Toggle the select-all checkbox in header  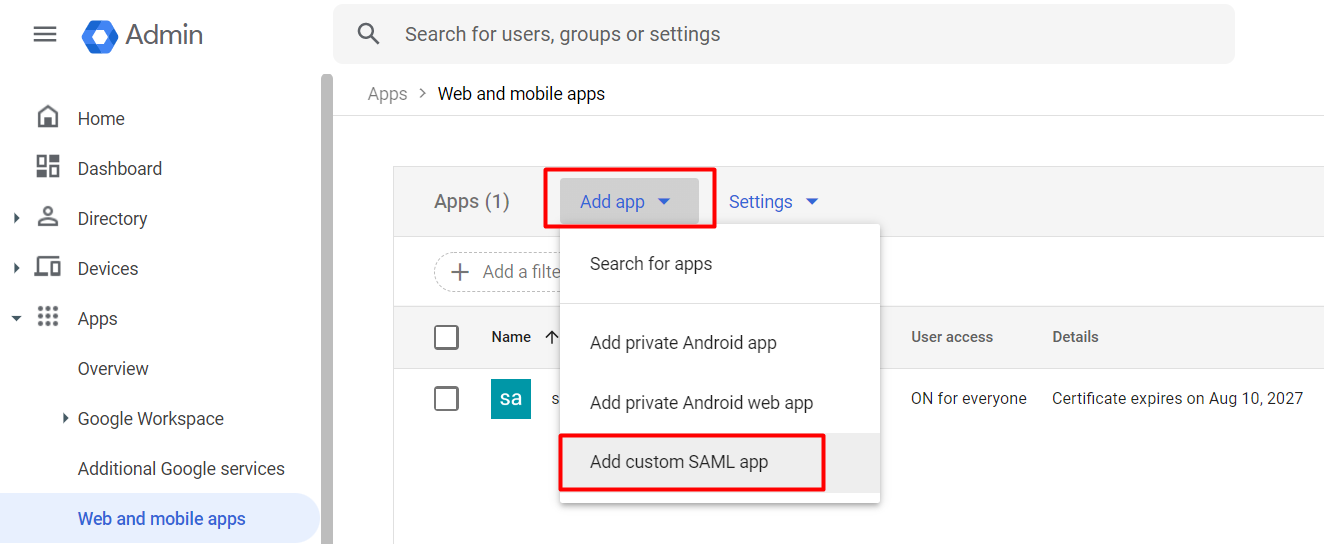point(446,337)
